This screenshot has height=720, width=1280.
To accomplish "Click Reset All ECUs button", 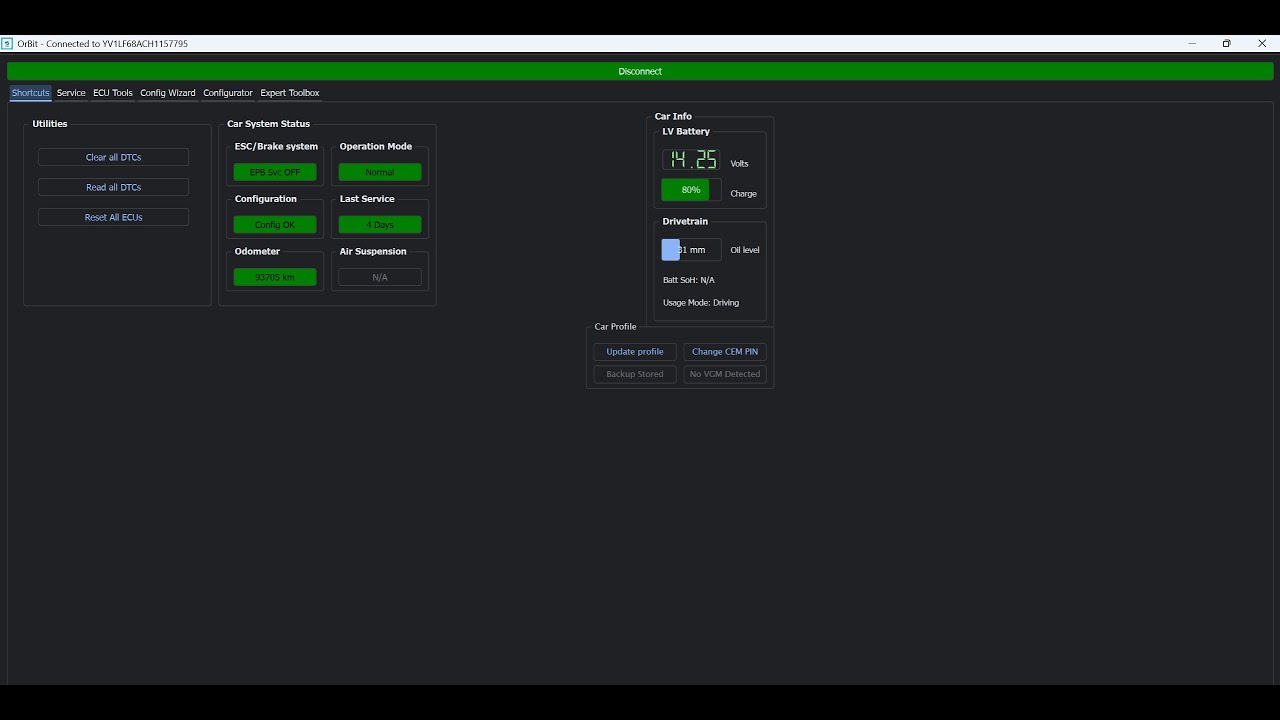I will click(113, 217).
